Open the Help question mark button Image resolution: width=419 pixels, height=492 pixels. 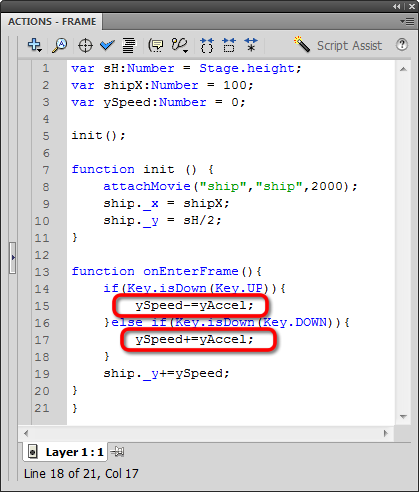point(402,45)
